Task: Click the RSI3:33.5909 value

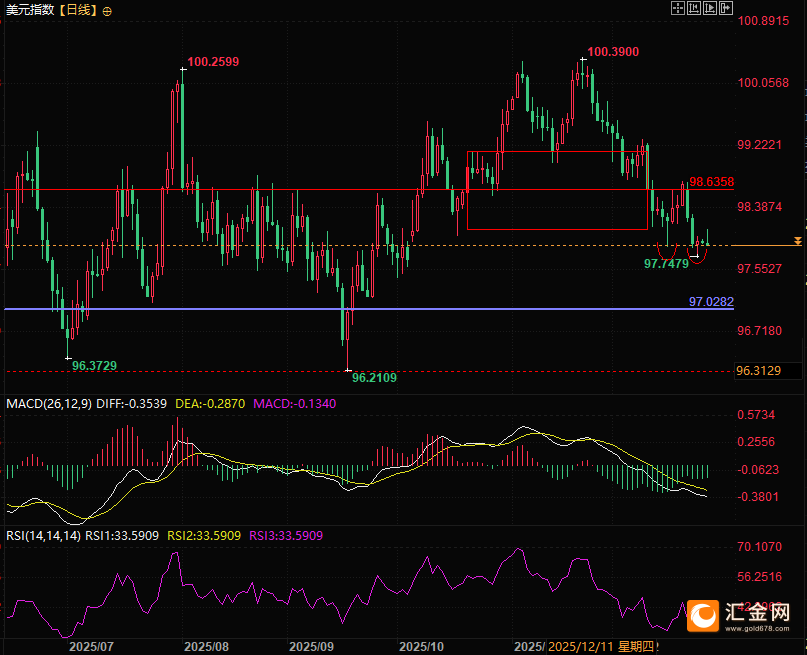Action: coord(286,536)
